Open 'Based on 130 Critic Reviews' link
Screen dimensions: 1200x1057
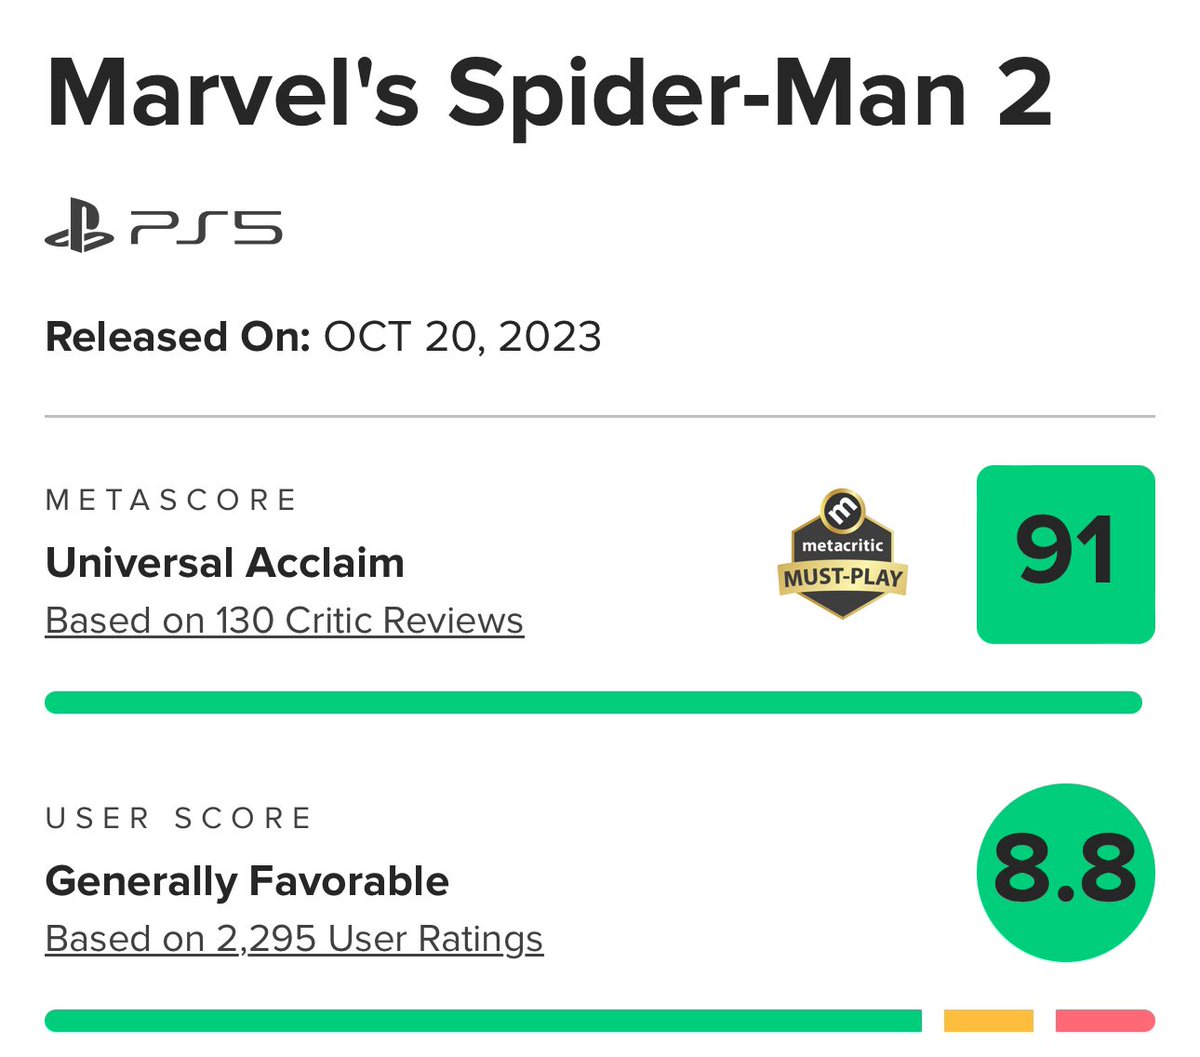[x=285, y=621]
